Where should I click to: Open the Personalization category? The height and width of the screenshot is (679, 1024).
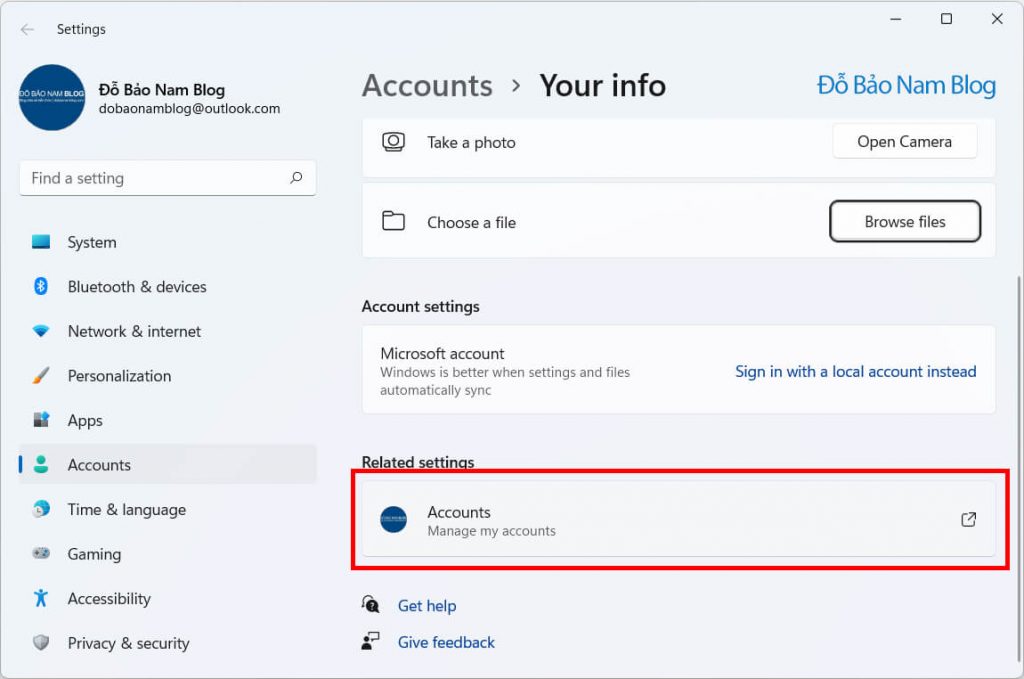click(x=168, y=375)
